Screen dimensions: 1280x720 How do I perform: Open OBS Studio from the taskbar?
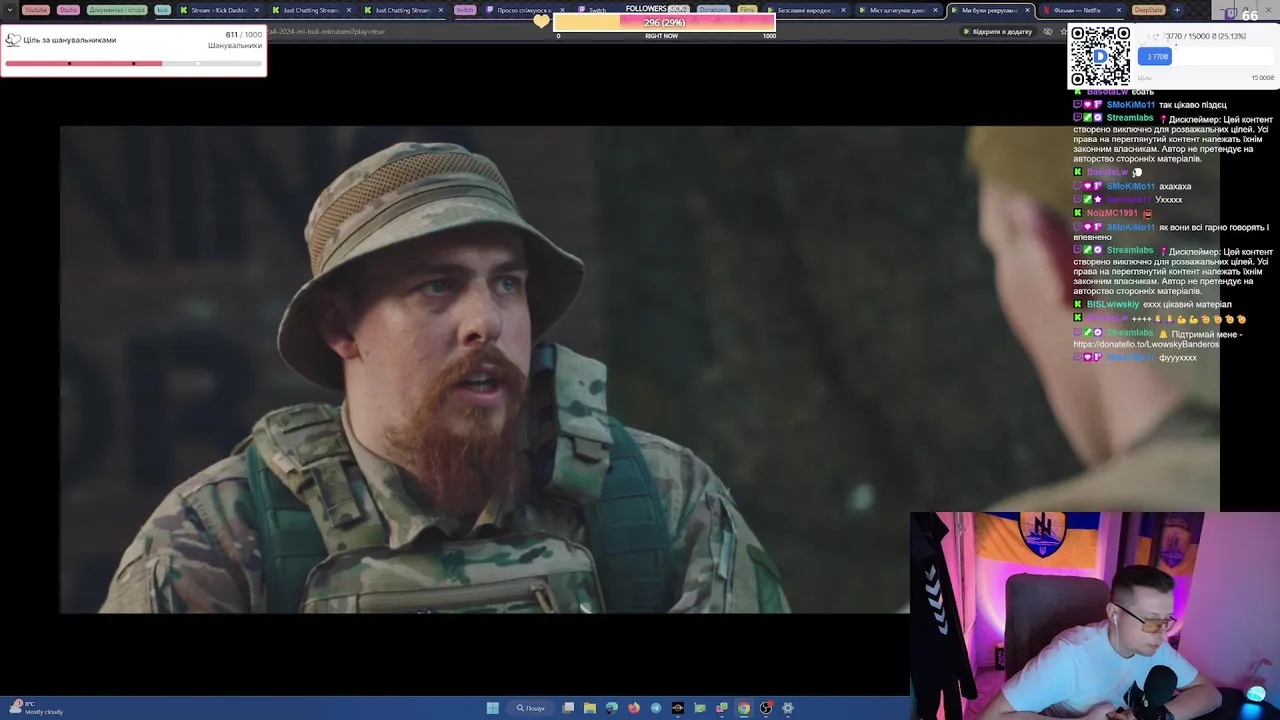(766, 708)
